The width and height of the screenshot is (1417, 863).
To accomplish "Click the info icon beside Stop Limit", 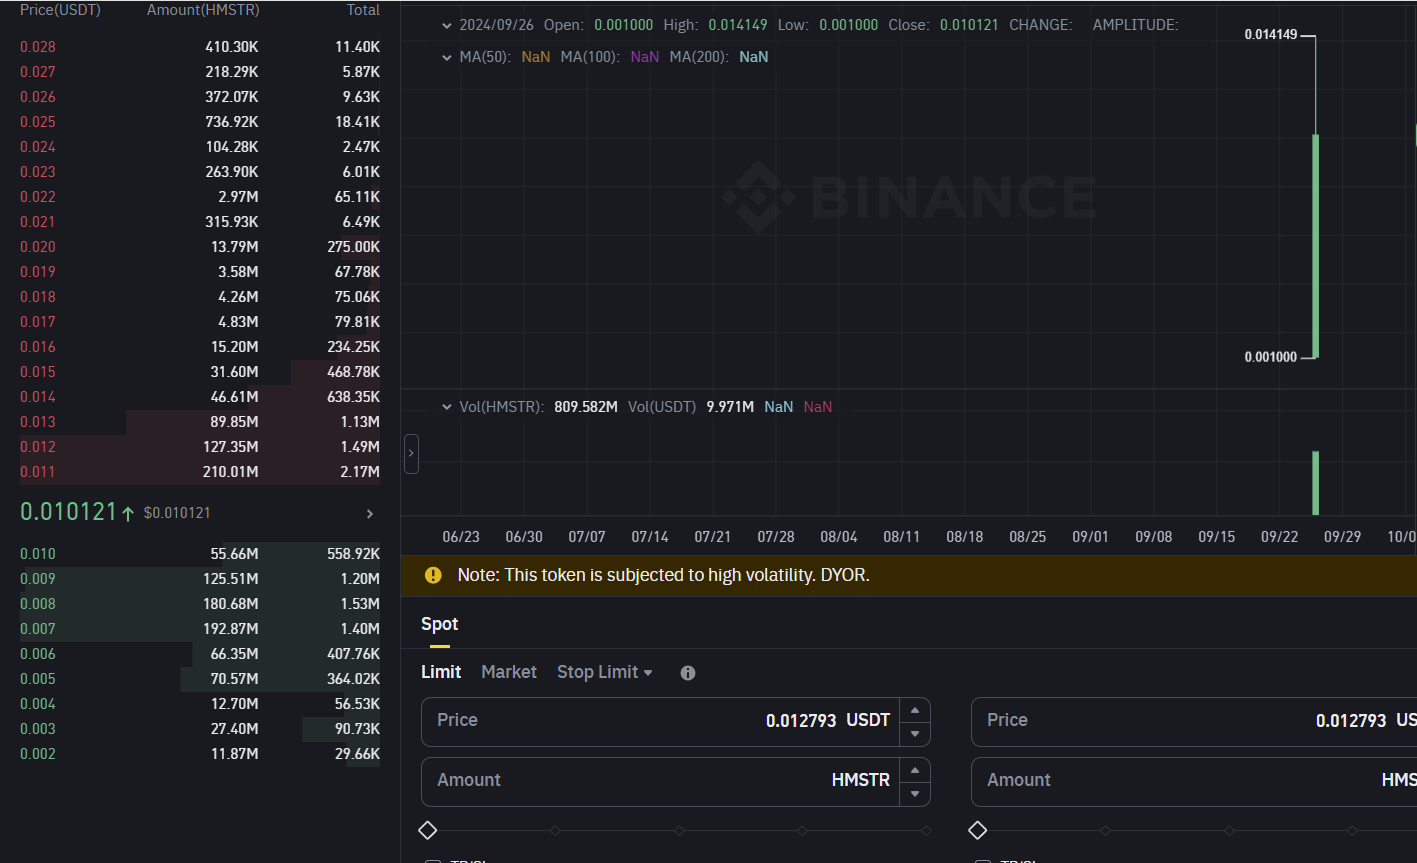I will click(x=687, y=673).
